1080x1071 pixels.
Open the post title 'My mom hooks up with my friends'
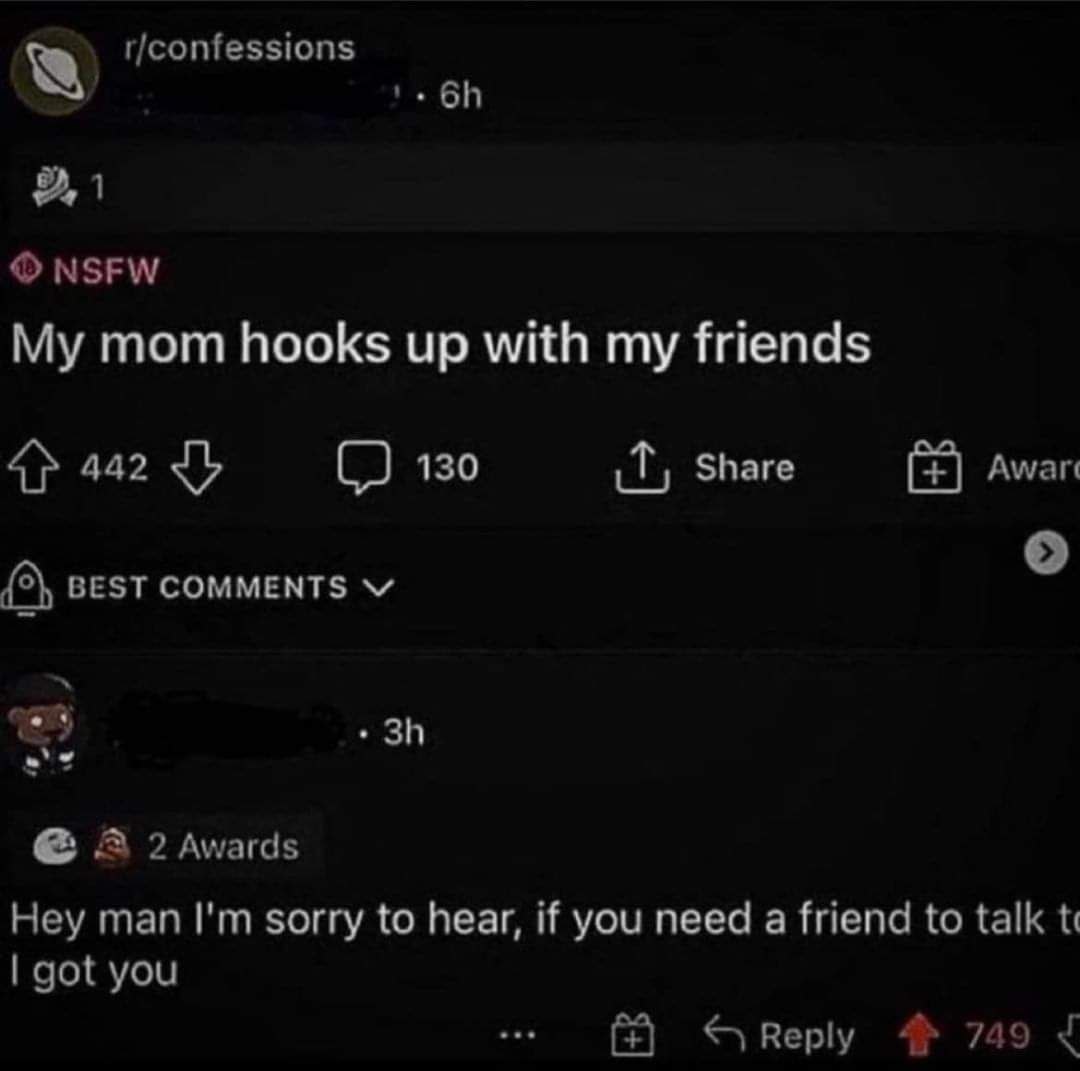tap(441, 345)
